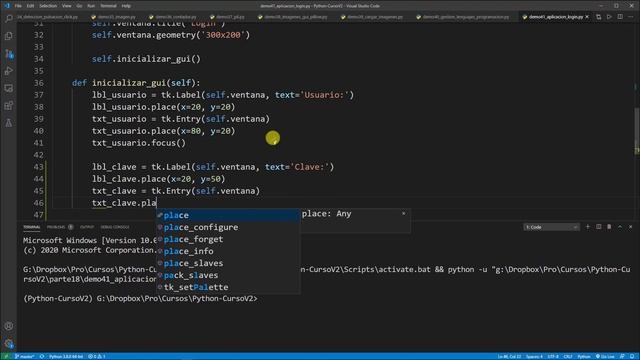Select the 'place_forget' suggestion
The image size is (640, 360).
[x=228, y=239]
